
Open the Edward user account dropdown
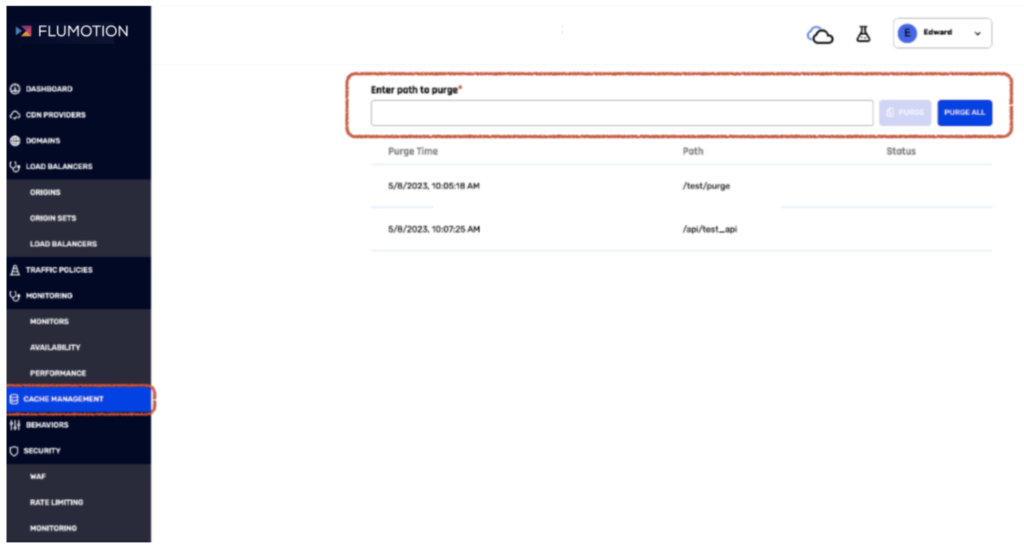tap(942, 33)
